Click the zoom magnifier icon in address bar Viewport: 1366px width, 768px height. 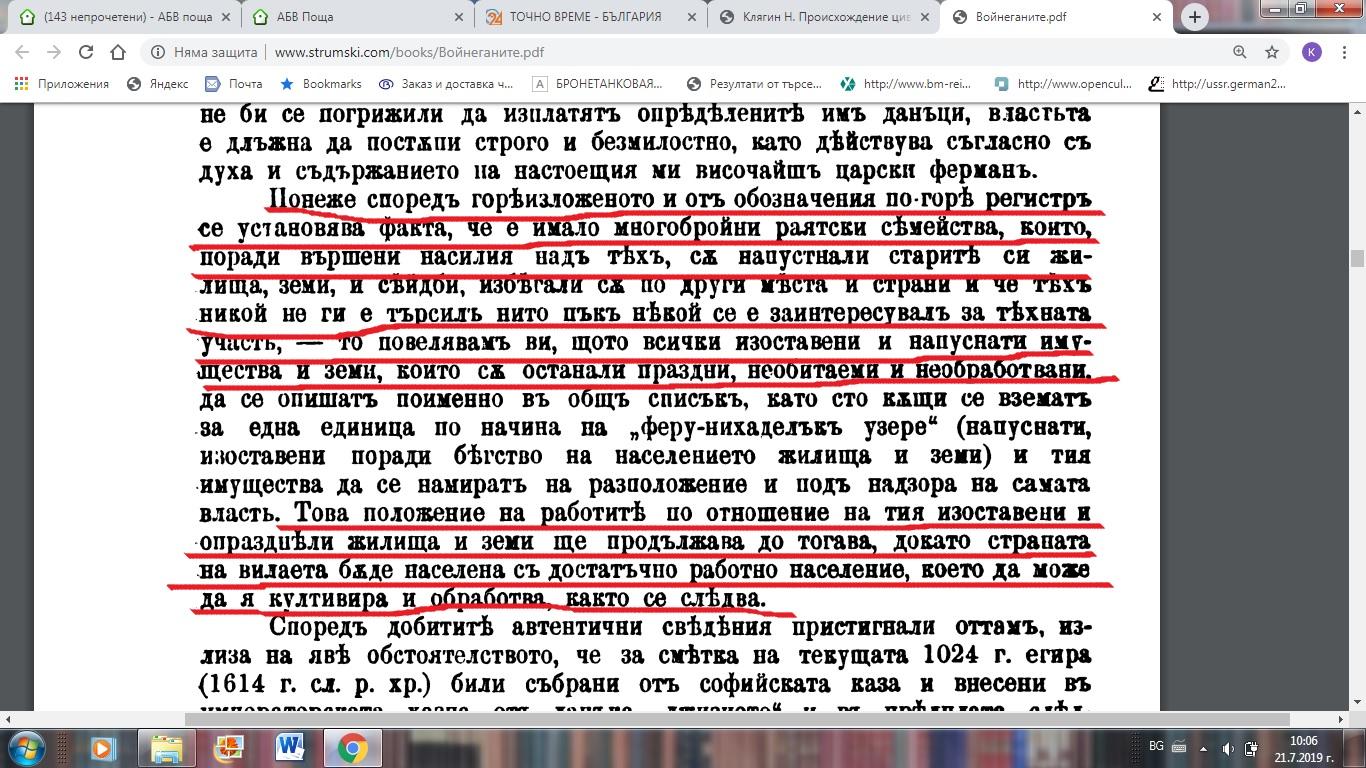(x=1240, y=52)
